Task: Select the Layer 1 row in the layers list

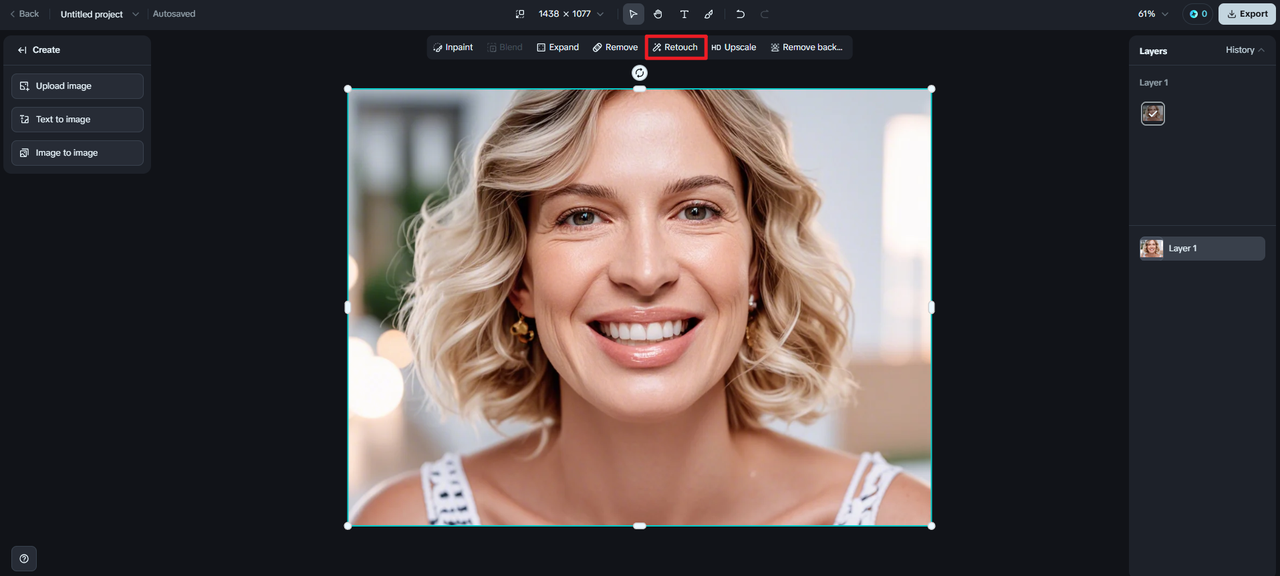Action: (x=1202, y=248)
